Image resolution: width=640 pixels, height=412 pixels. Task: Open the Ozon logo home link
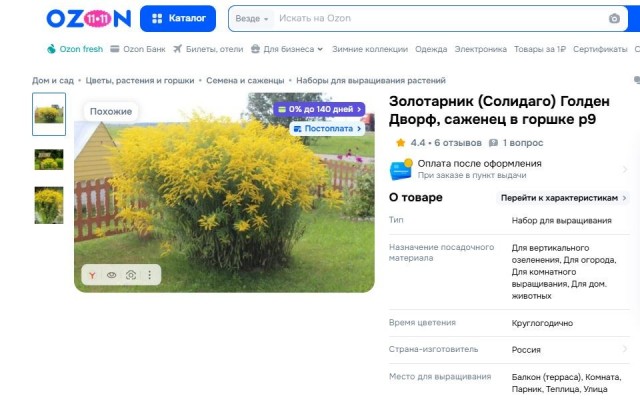89,18
